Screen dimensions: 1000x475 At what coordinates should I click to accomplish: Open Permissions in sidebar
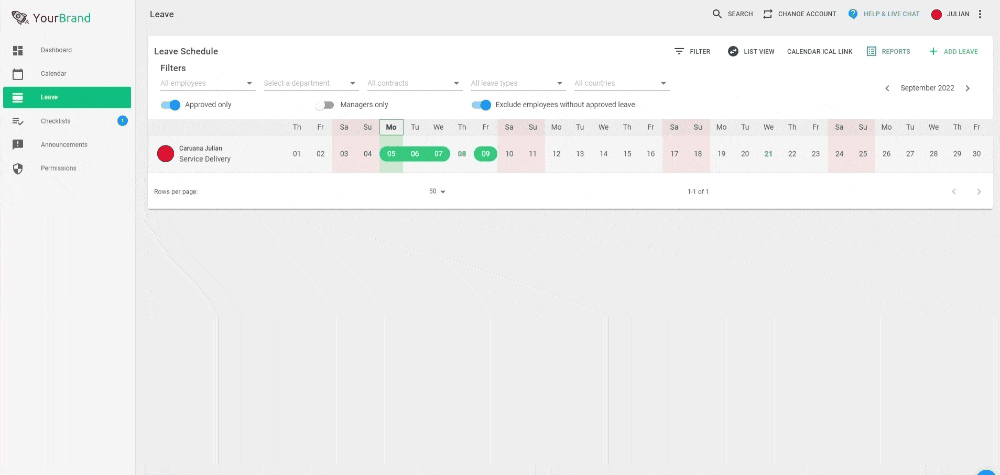(x=67, y=168)
